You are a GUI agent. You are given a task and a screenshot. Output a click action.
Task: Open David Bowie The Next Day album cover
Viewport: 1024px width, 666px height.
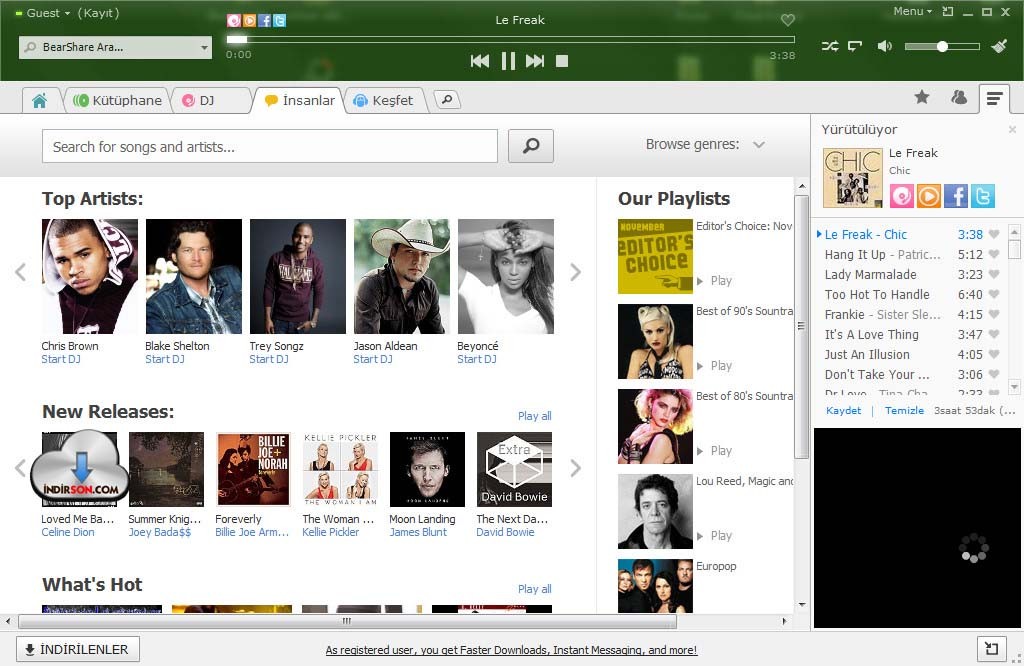[514, 469]
